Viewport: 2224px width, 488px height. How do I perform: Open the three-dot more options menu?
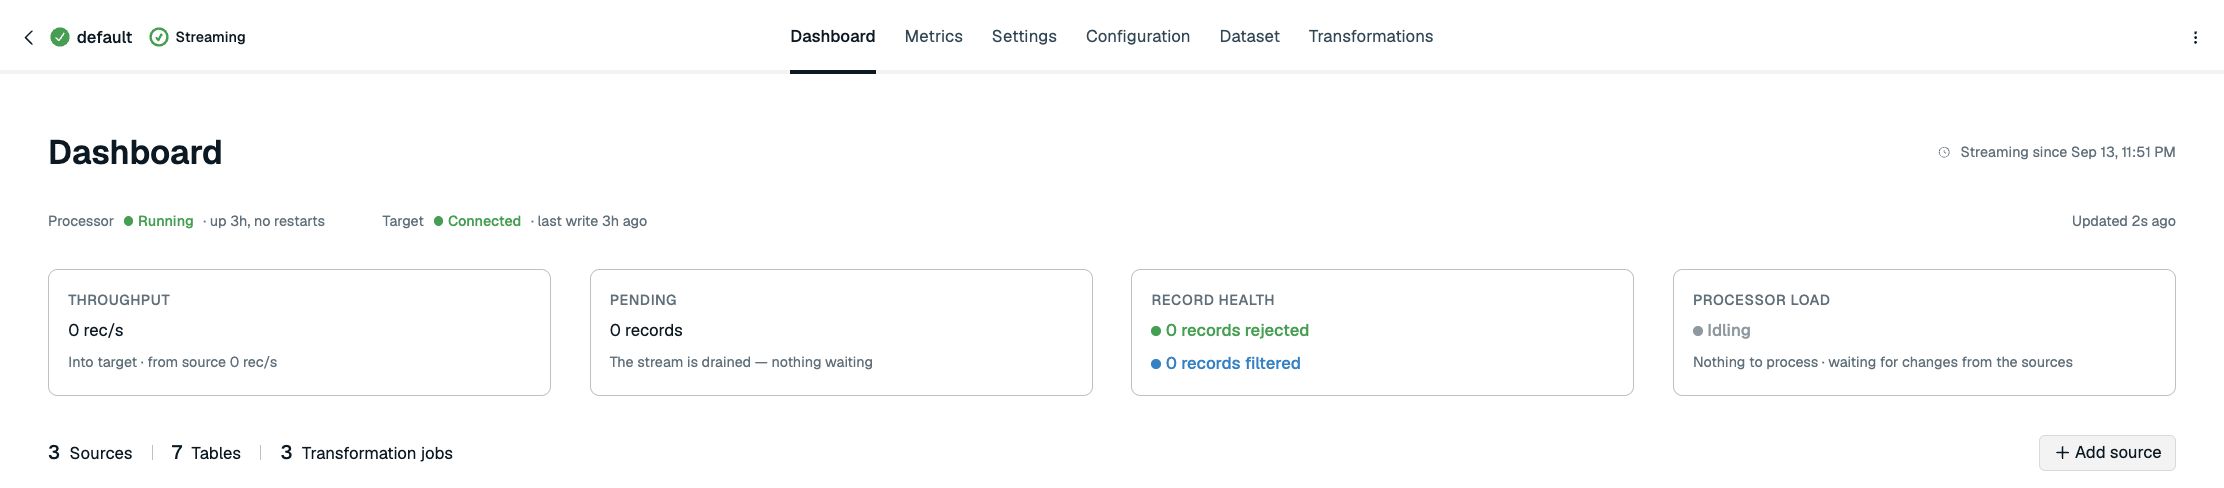coord(2195,37)
